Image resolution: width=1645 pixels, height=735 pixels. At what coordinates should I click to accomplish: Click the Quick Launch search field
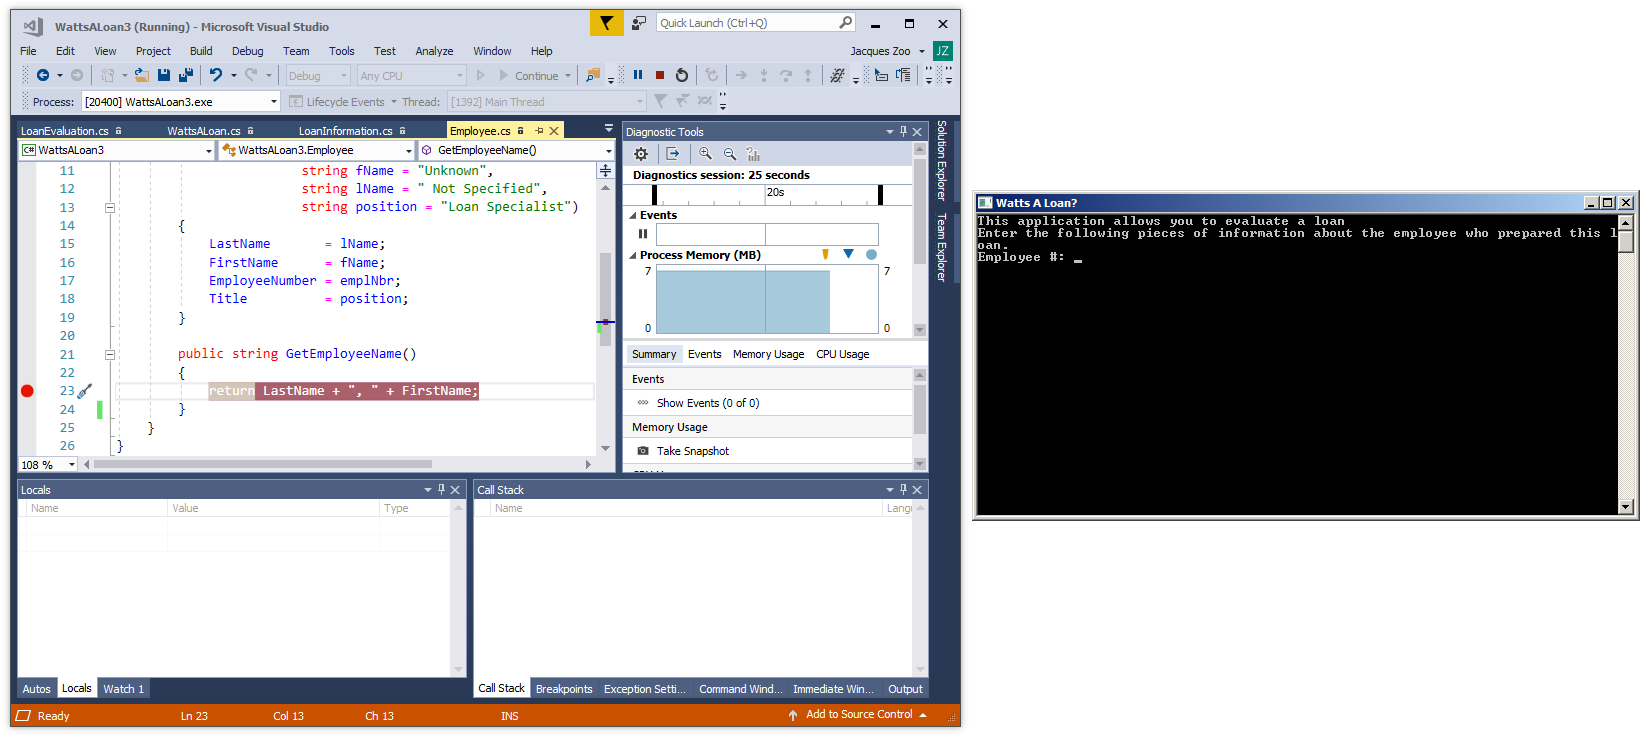755,23
